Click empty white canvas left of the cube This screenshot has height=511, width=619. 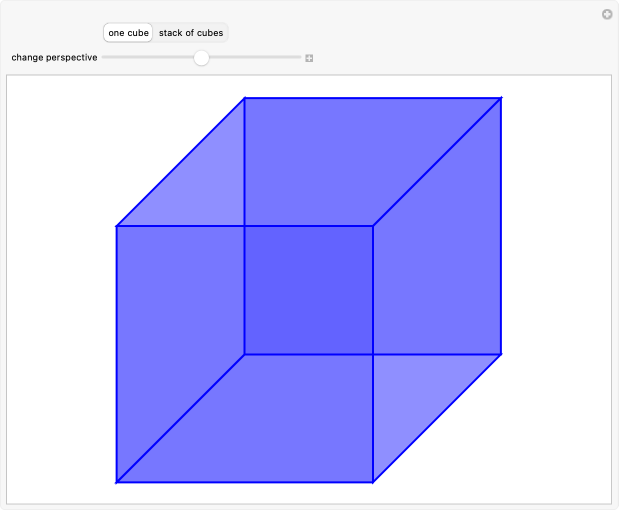pos(60,300)
